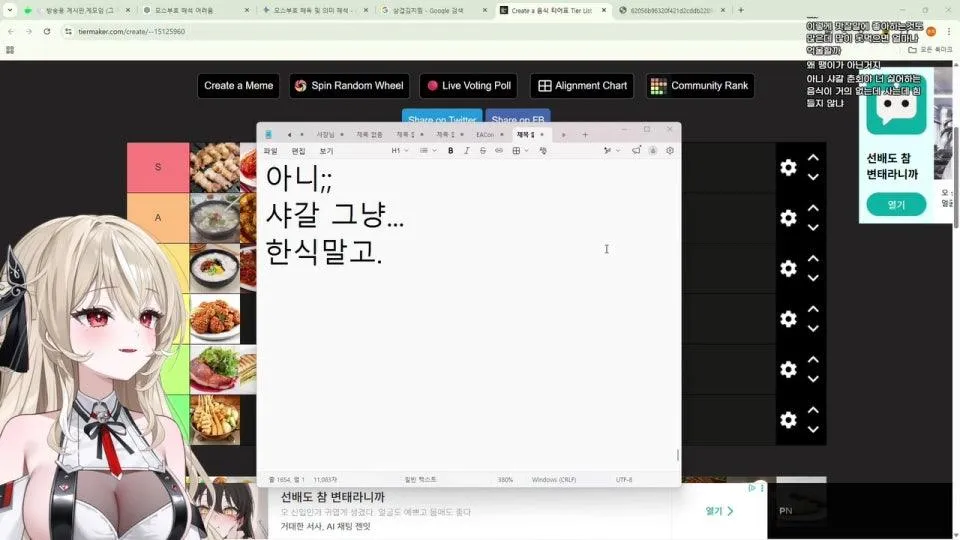
Task: Click the skewers thumbnail in bottom tier
Action: 214,419
